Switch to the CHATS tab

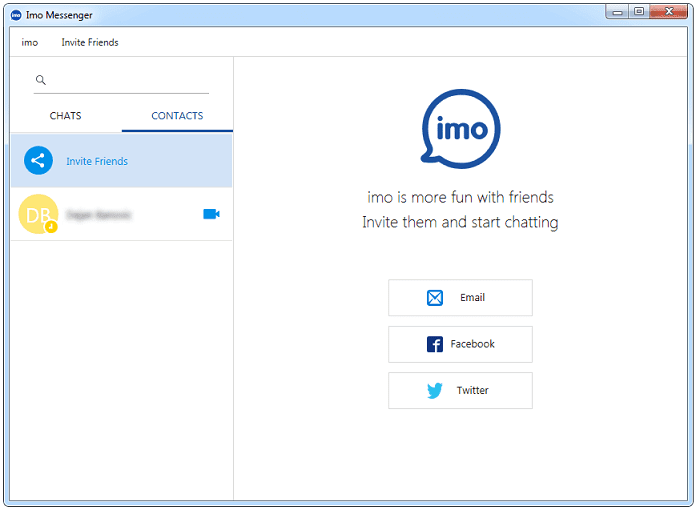click(66, 116)
